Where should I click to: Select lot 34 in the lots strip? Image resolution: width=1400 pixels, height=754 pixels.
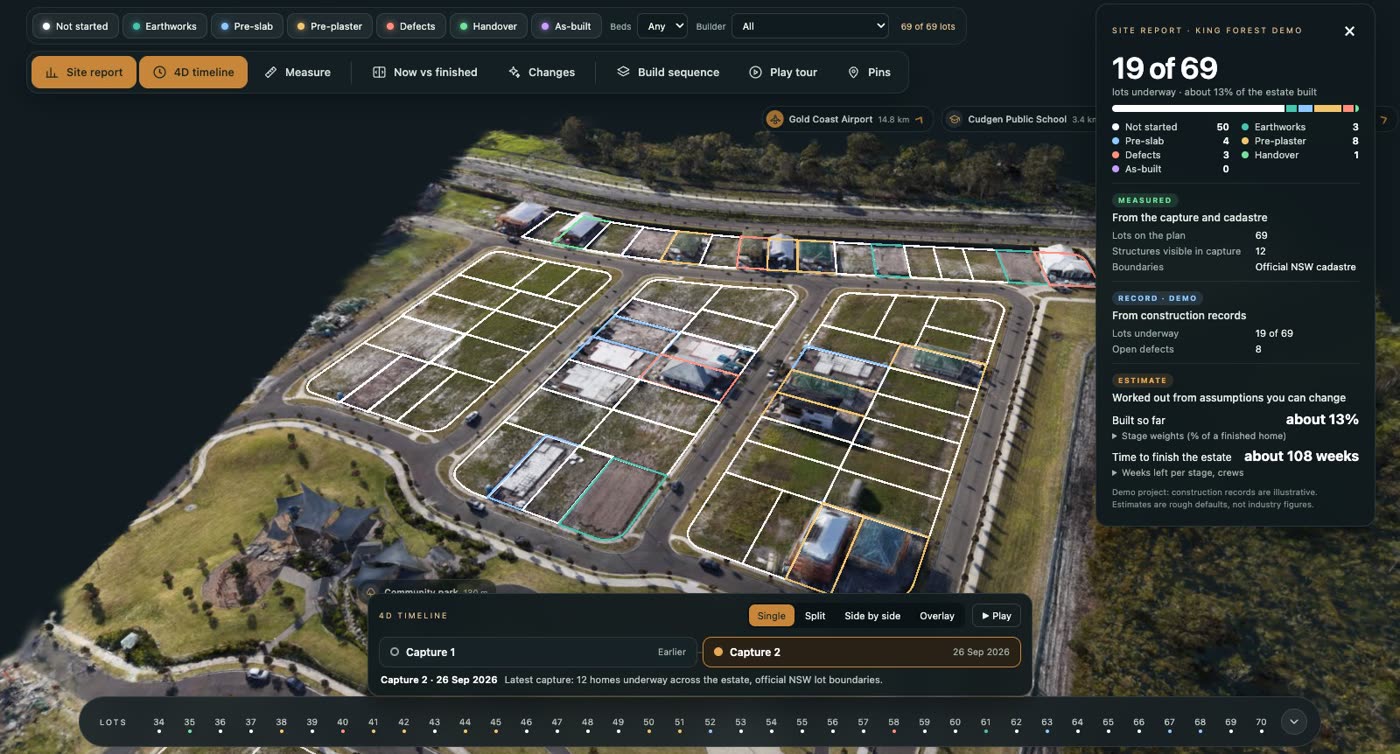pos(159,724)
